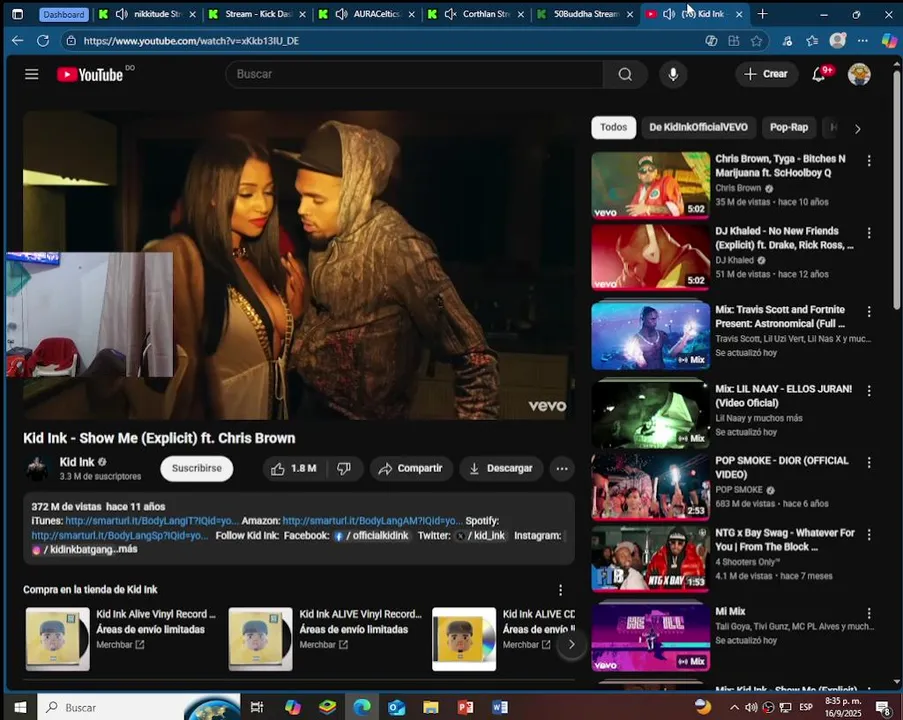Viewport: 903px width, 720px height.
Task: Open the YouTube hamburger guide menu
Action: pyautogui.click(x=32, y=74)
